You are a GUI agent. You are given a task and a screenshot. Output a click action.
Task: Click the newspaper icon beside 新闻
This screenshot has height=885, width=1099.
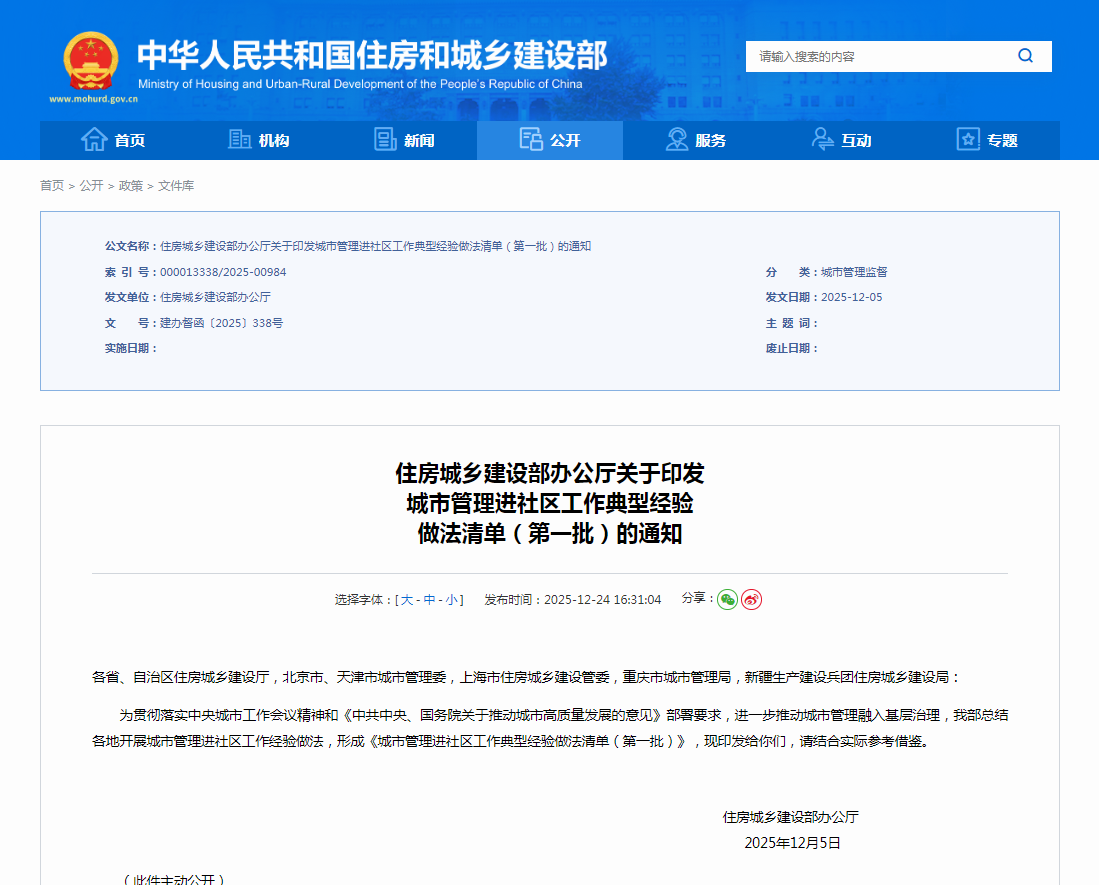pos(385,140)
